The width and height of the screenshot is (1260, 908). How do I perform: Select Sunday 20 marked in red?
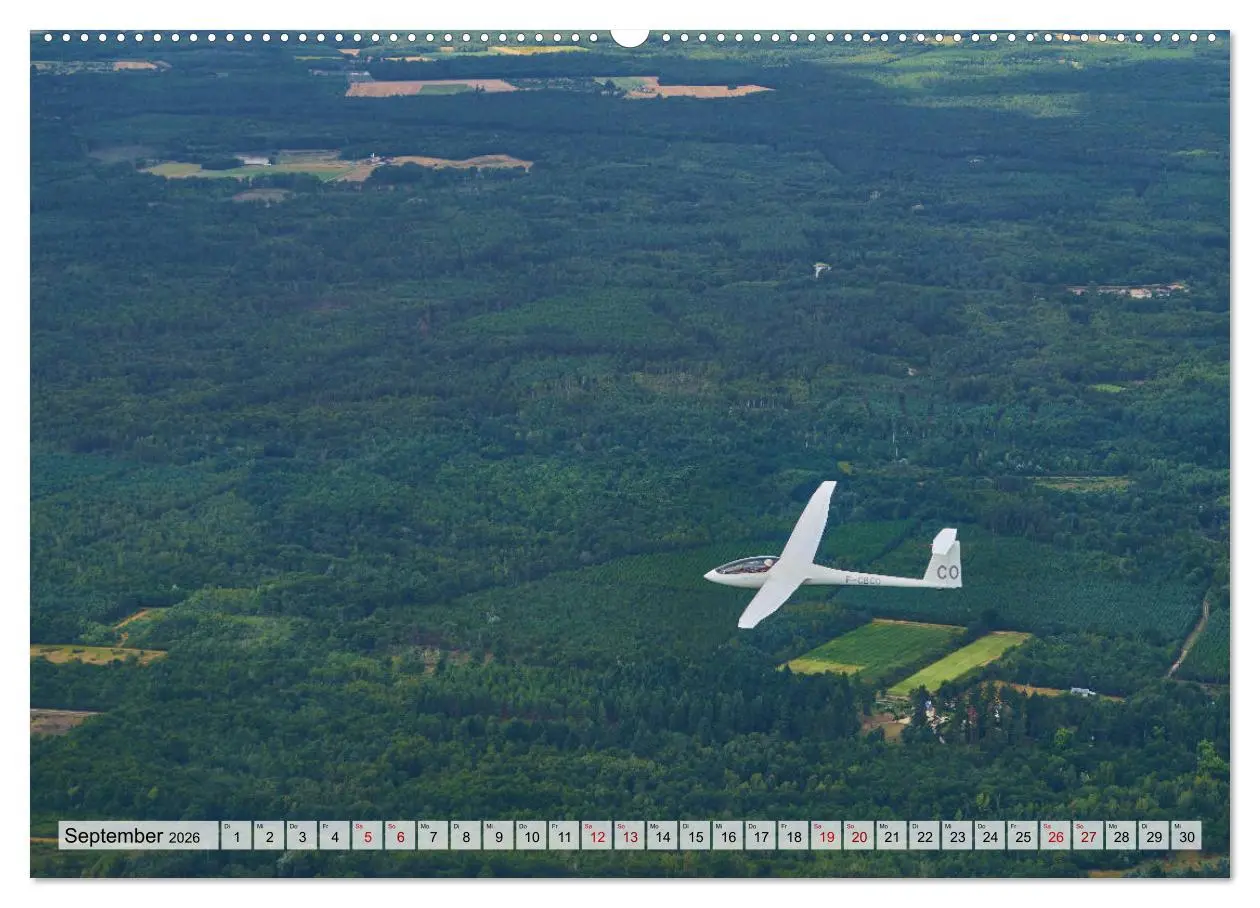(858, 836)
